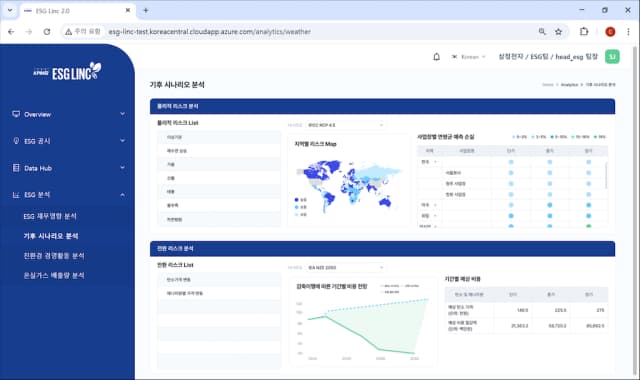The width and height of the screenshot is (640, 380).
Task: Reload the page using the refresh icon
Action: pyautogui.click(x=47, y=31)
